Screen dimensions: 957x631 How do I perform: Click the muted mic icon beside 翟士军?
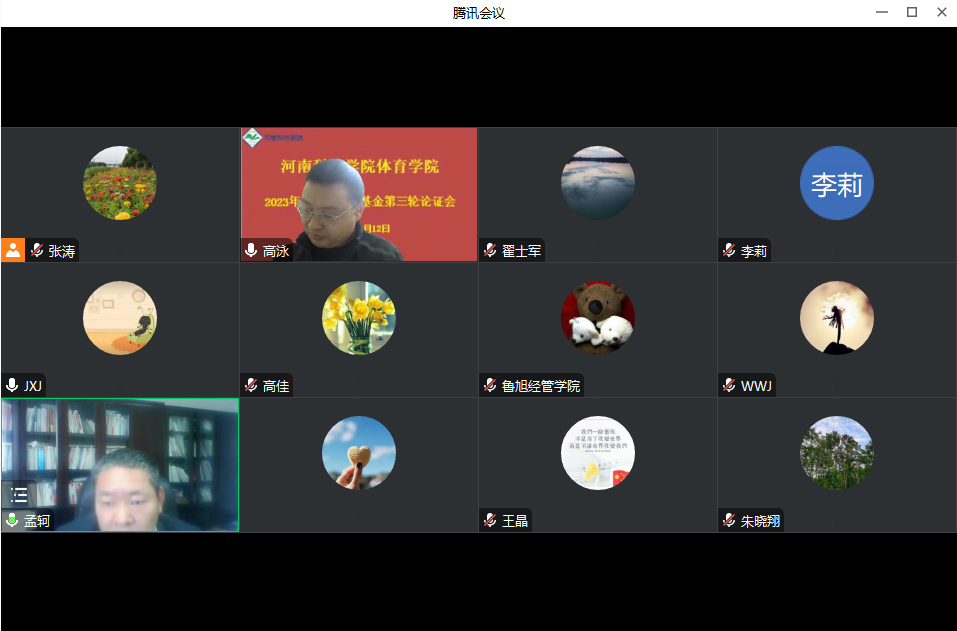point(490,251)
